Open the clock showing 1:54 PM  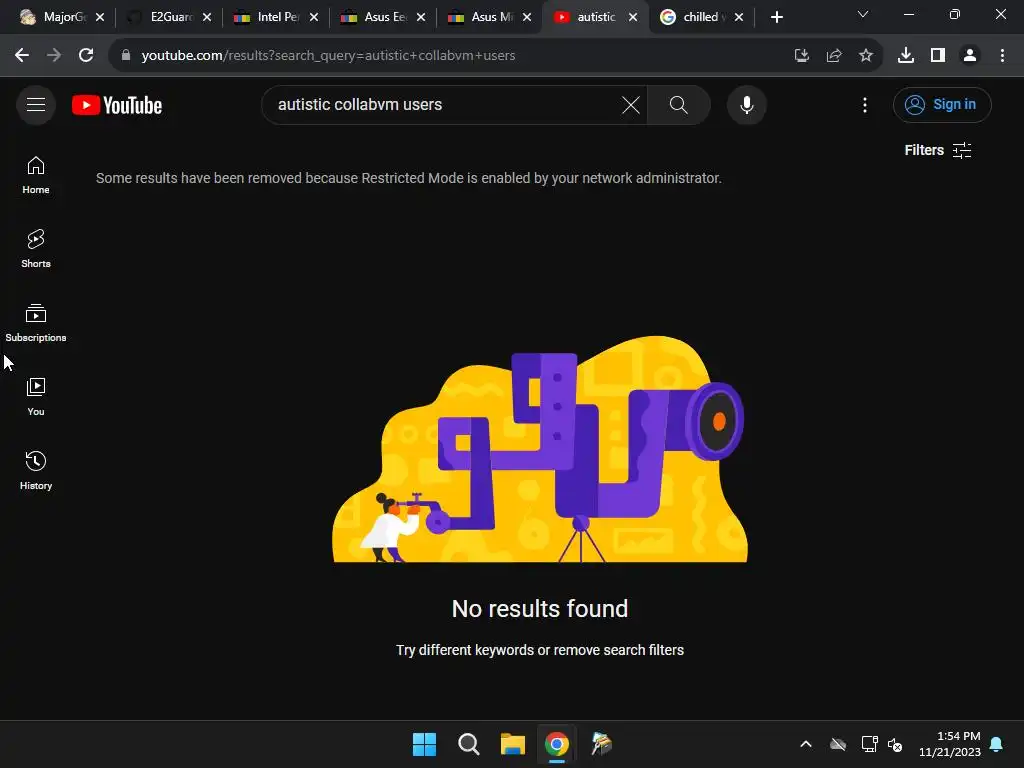[950, 744]
